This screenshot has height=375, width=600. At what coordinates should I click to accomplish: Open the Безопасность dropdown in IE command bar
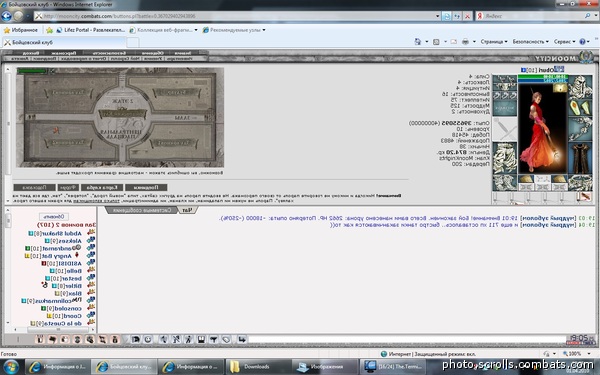[x=531, y=41]
